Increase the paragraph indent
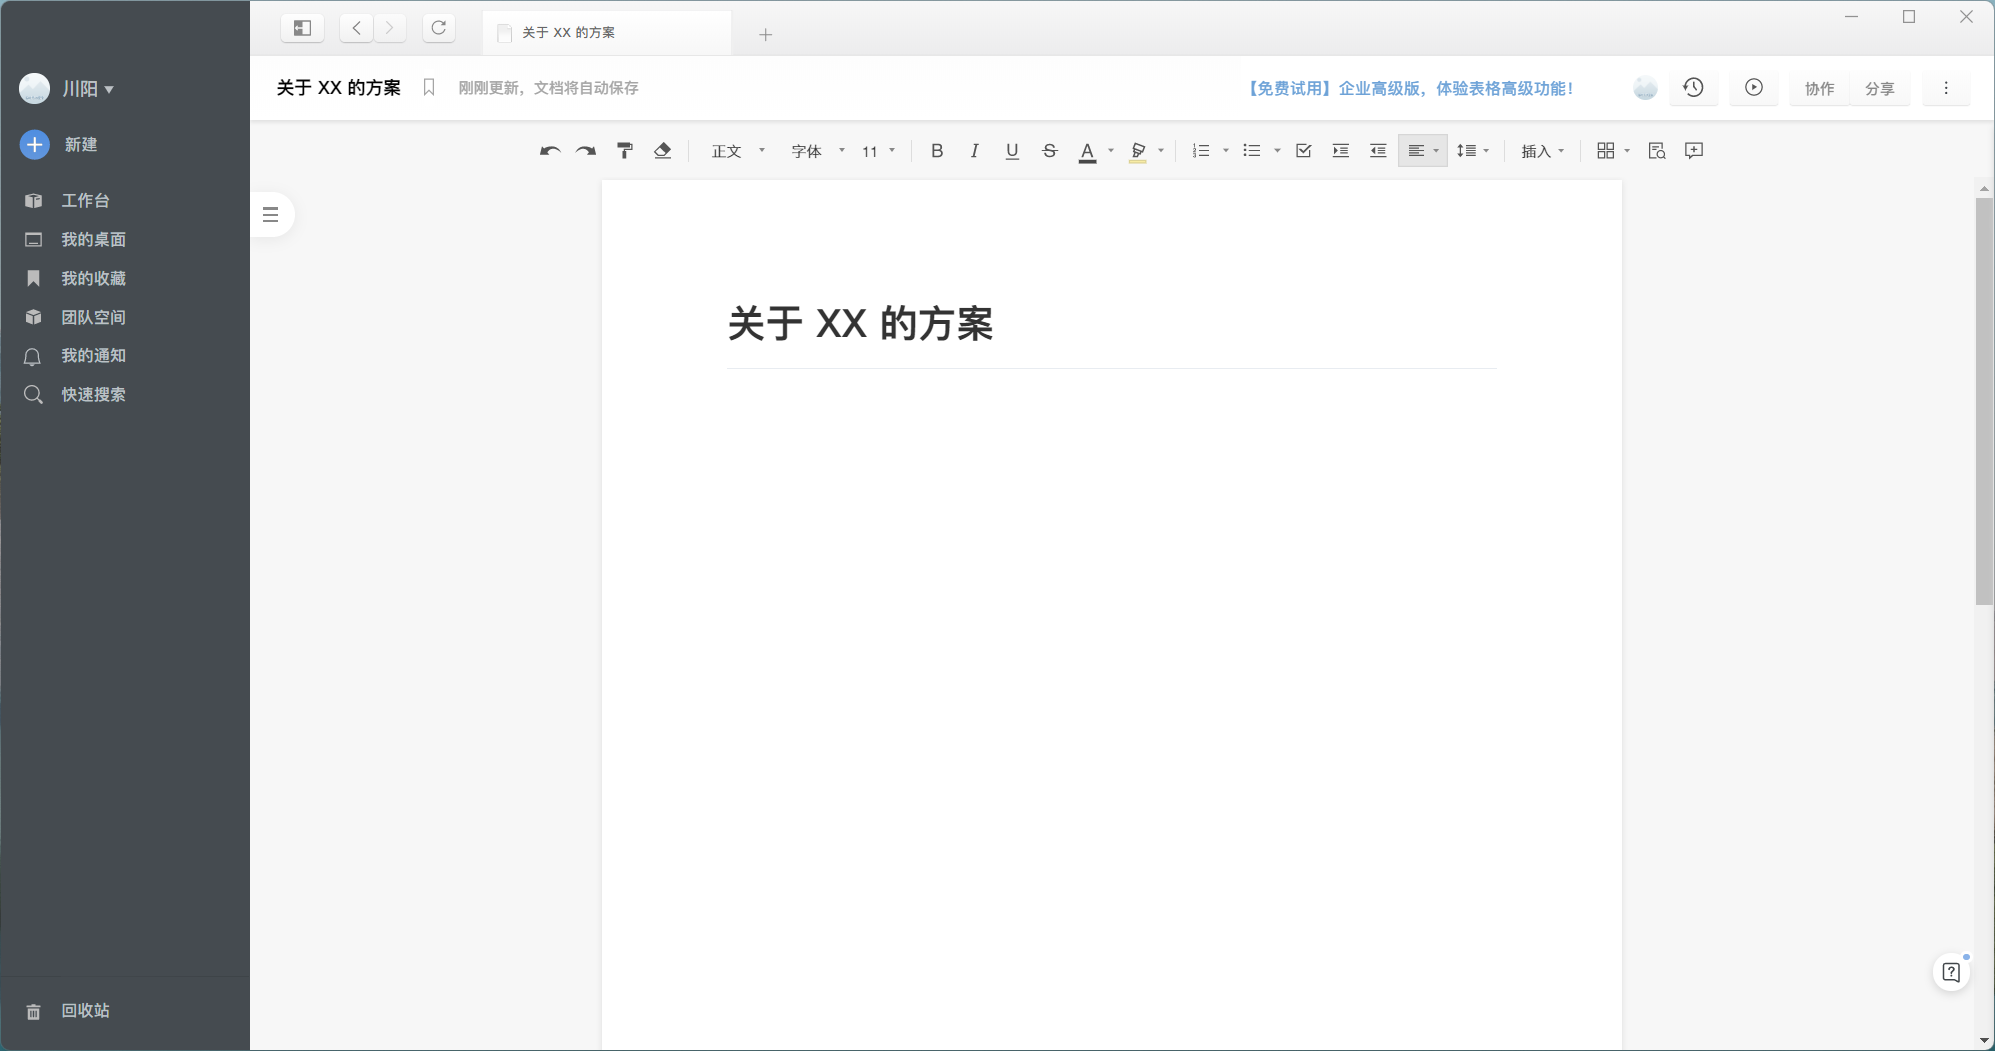This screenshot has width=1995, height=1051. (x=1341, y=151)
